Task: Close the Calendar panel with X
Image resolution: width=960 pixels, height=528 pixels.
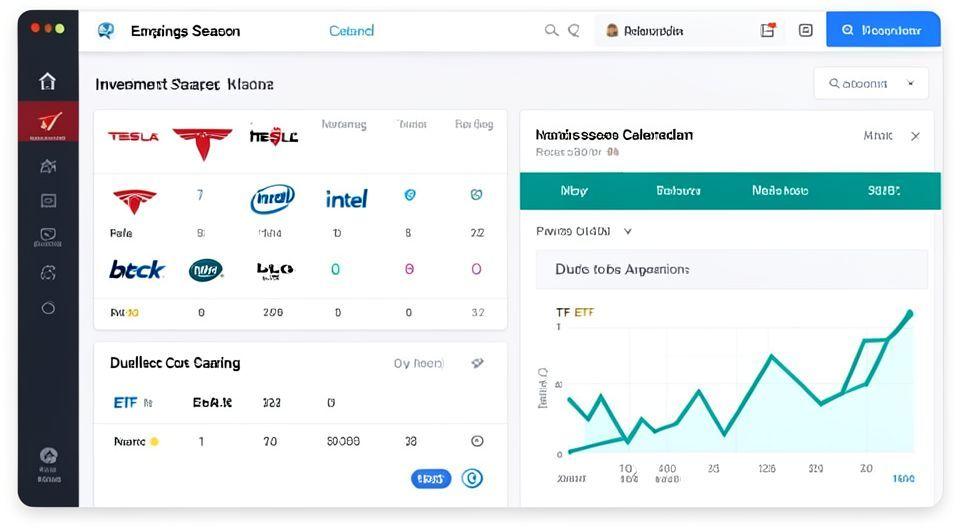Action: click(915, 136)
